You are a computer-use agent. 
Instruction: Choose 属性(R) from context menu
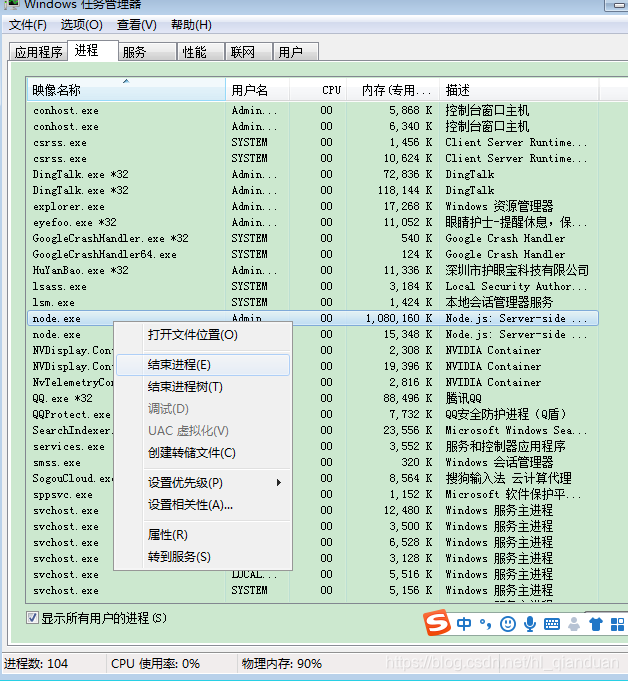coord(203,535)
